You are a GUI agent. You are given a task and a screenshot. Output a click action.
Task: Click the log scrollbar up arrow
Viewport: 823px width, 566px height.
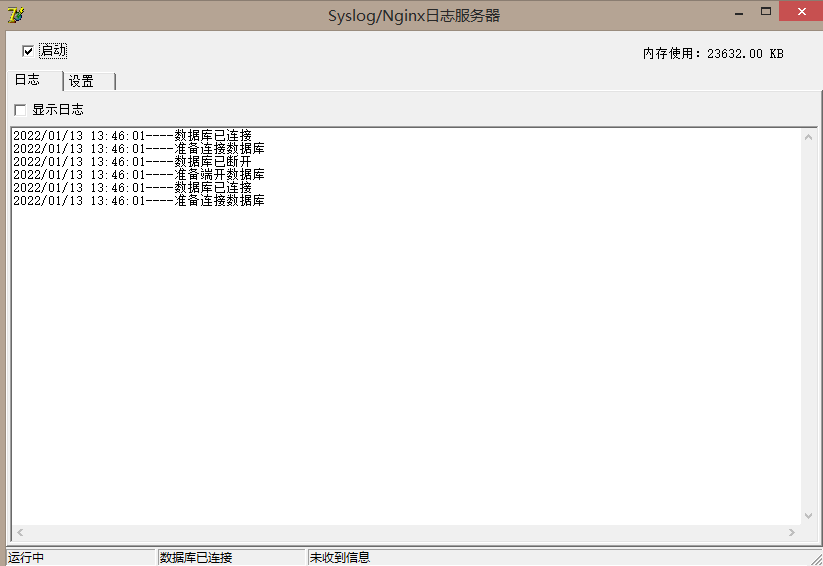point(808,138)
